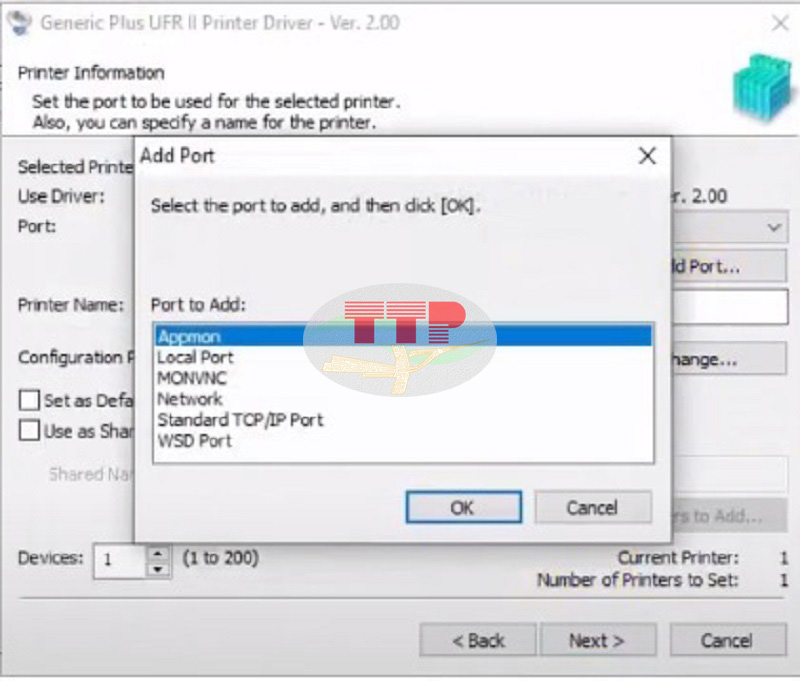This screenshot has height=681, width=800.
Task: Confirm Add Port dialog with OK
Action: pyautogui.click(x=464, y=508)
